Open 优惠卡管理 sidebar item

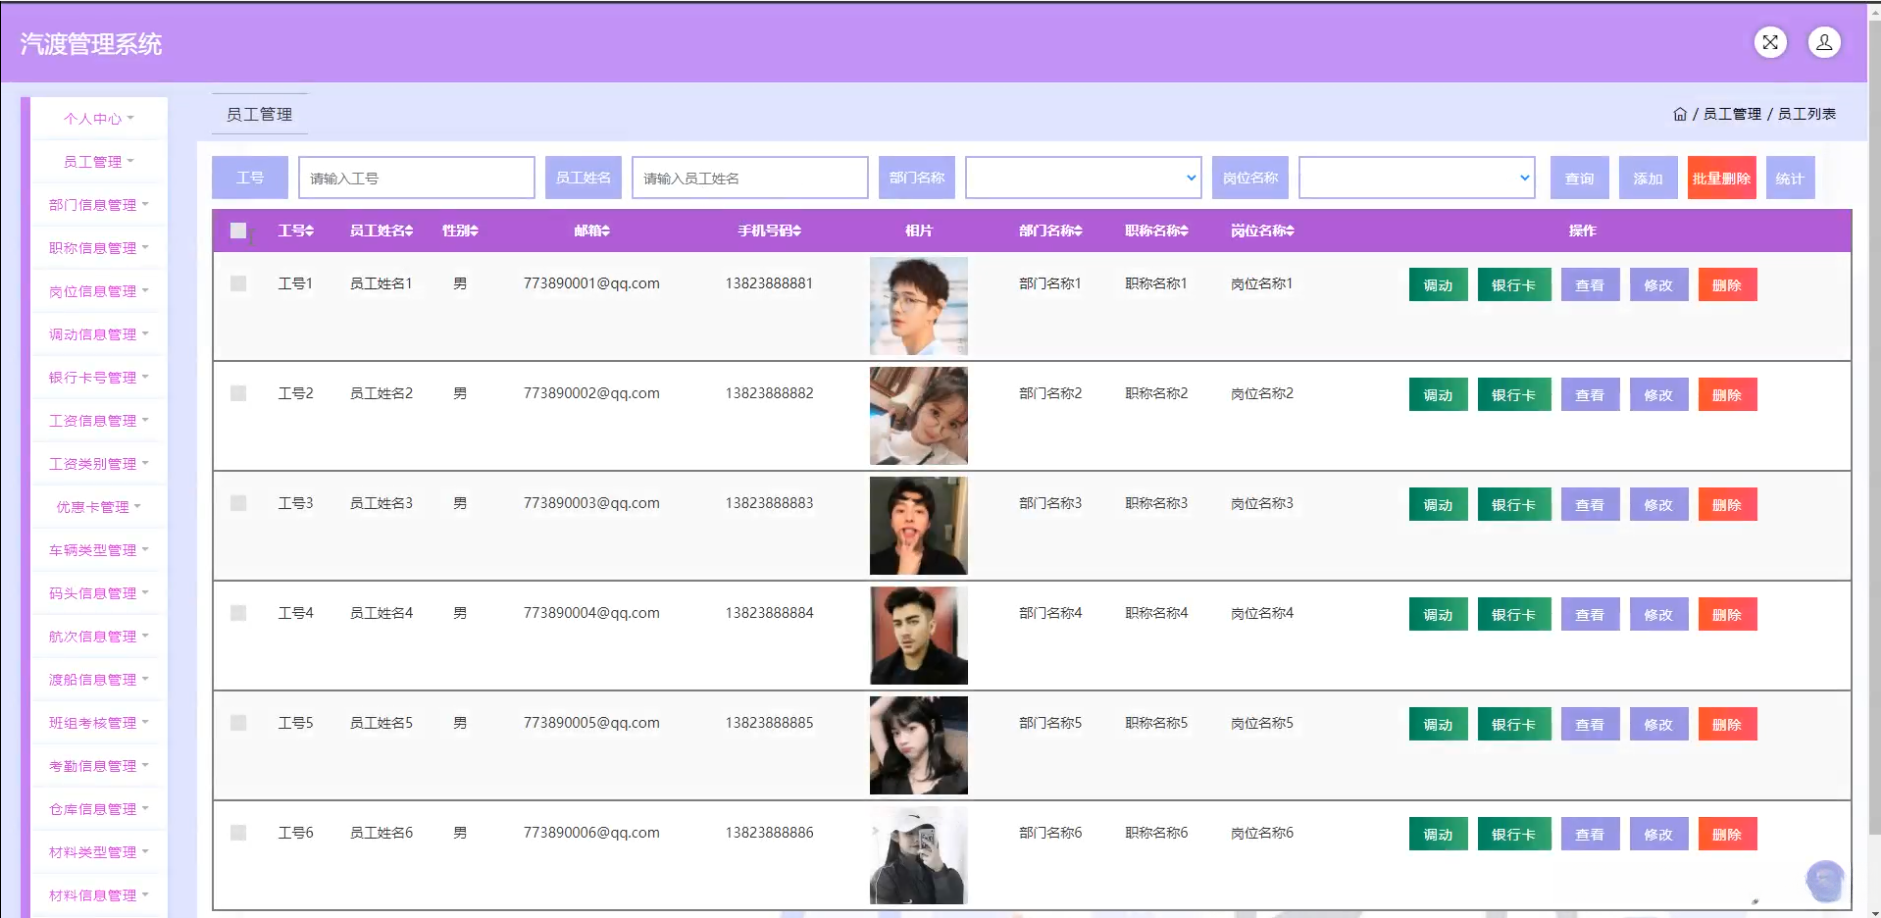pos(99,506)
